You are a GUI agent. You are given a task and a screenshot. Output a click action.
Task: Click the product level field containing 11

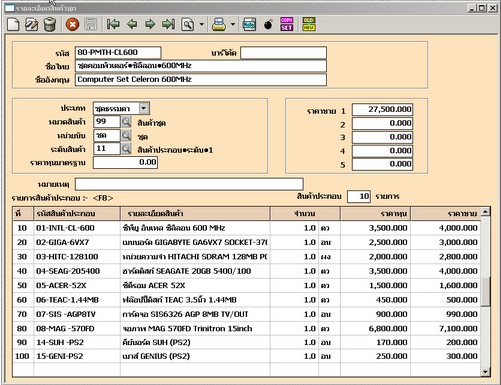point(107,149)
